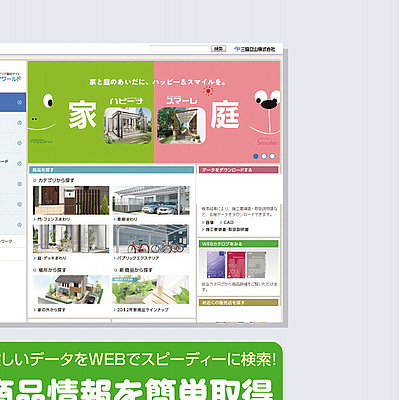Switch to the second banner slide dot

pos(264,156)
